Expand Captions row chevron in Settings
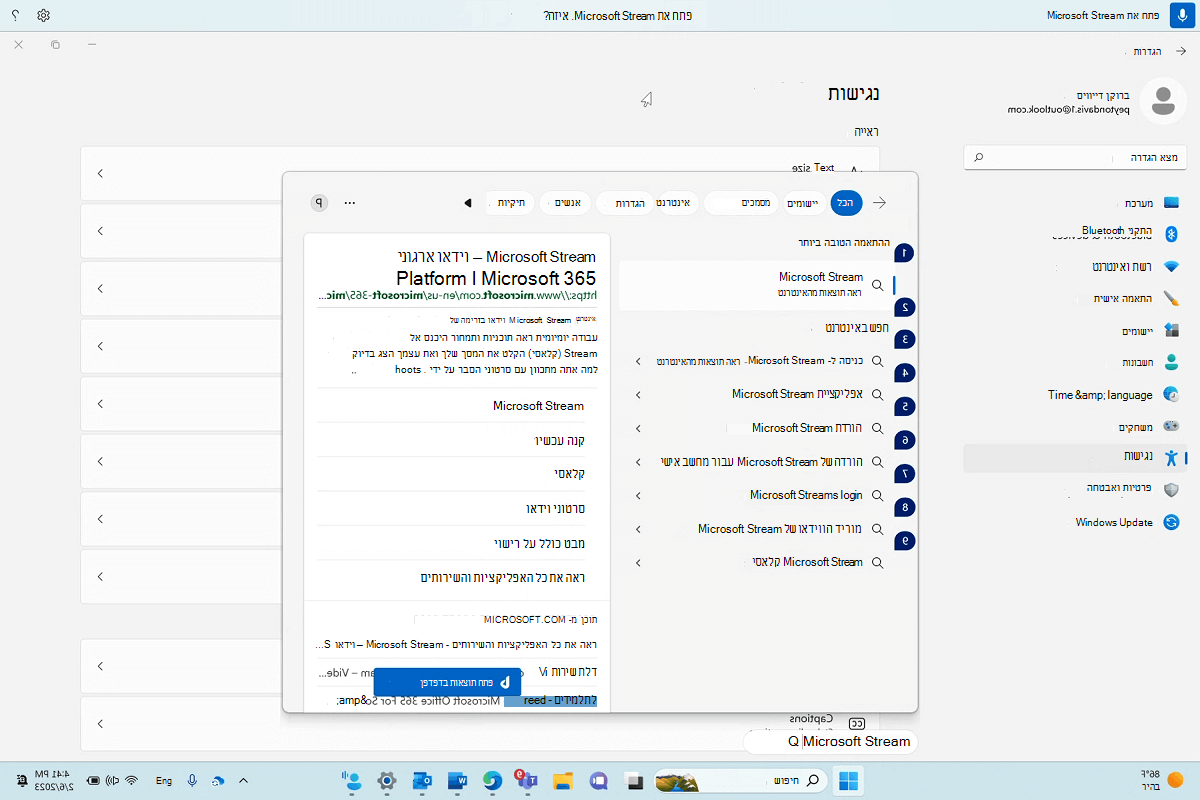 (x=100, y=722)
